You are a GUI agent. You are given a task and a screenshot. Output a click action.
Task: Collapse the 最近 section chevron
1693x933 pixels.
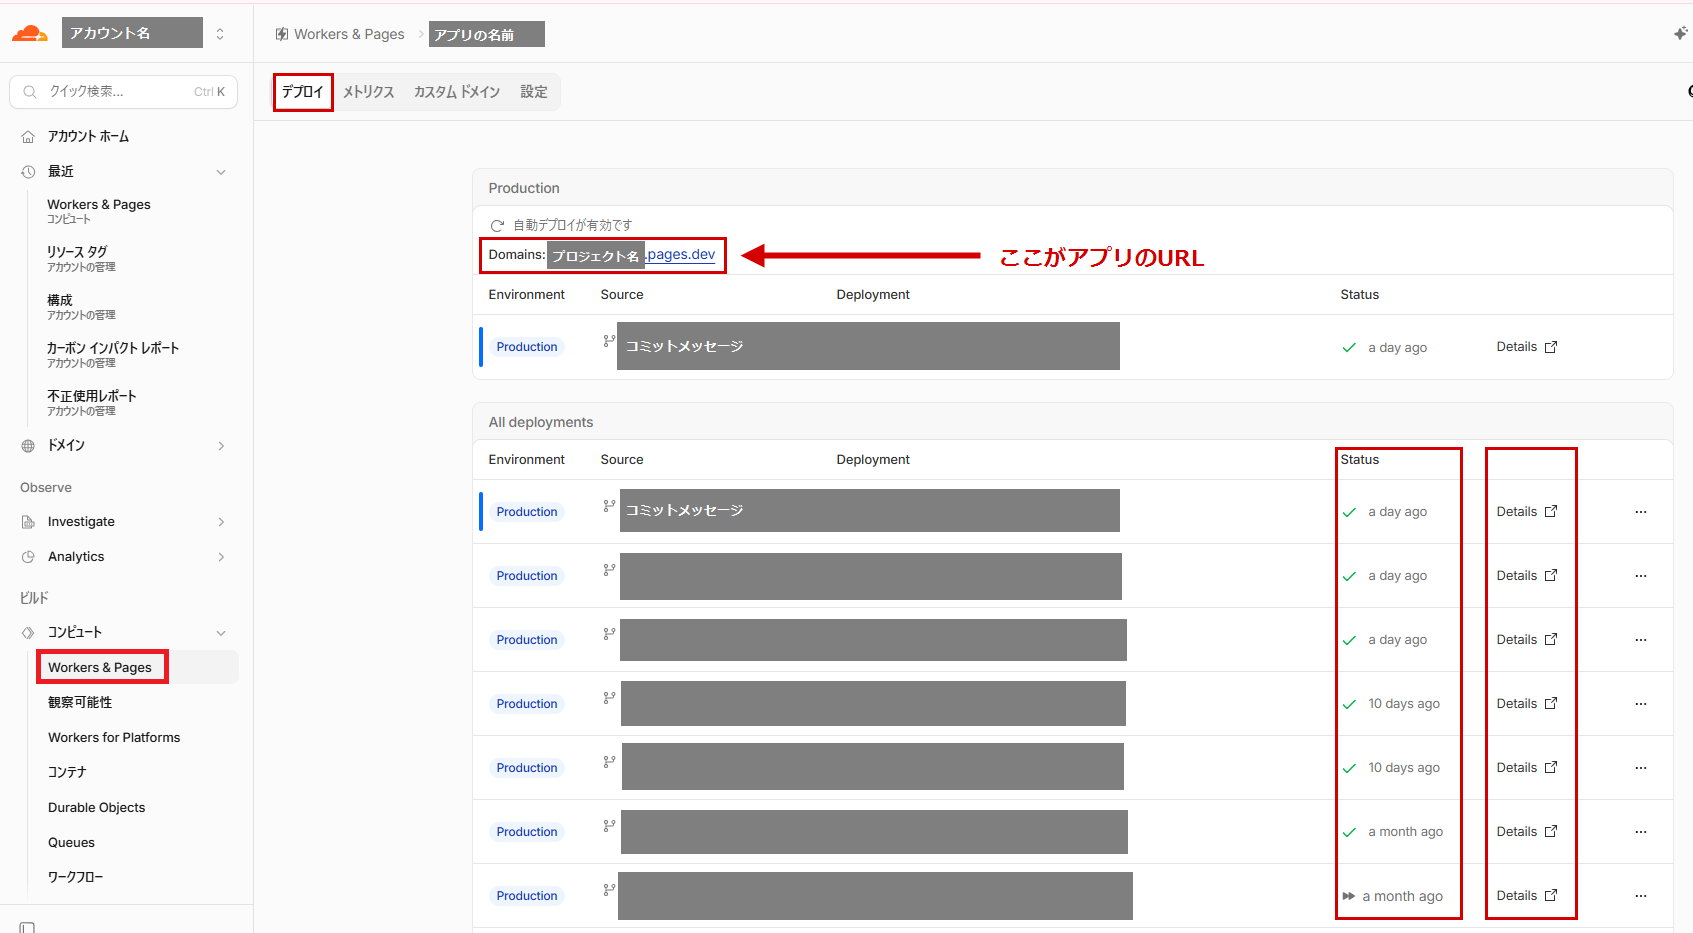point(221,172)
